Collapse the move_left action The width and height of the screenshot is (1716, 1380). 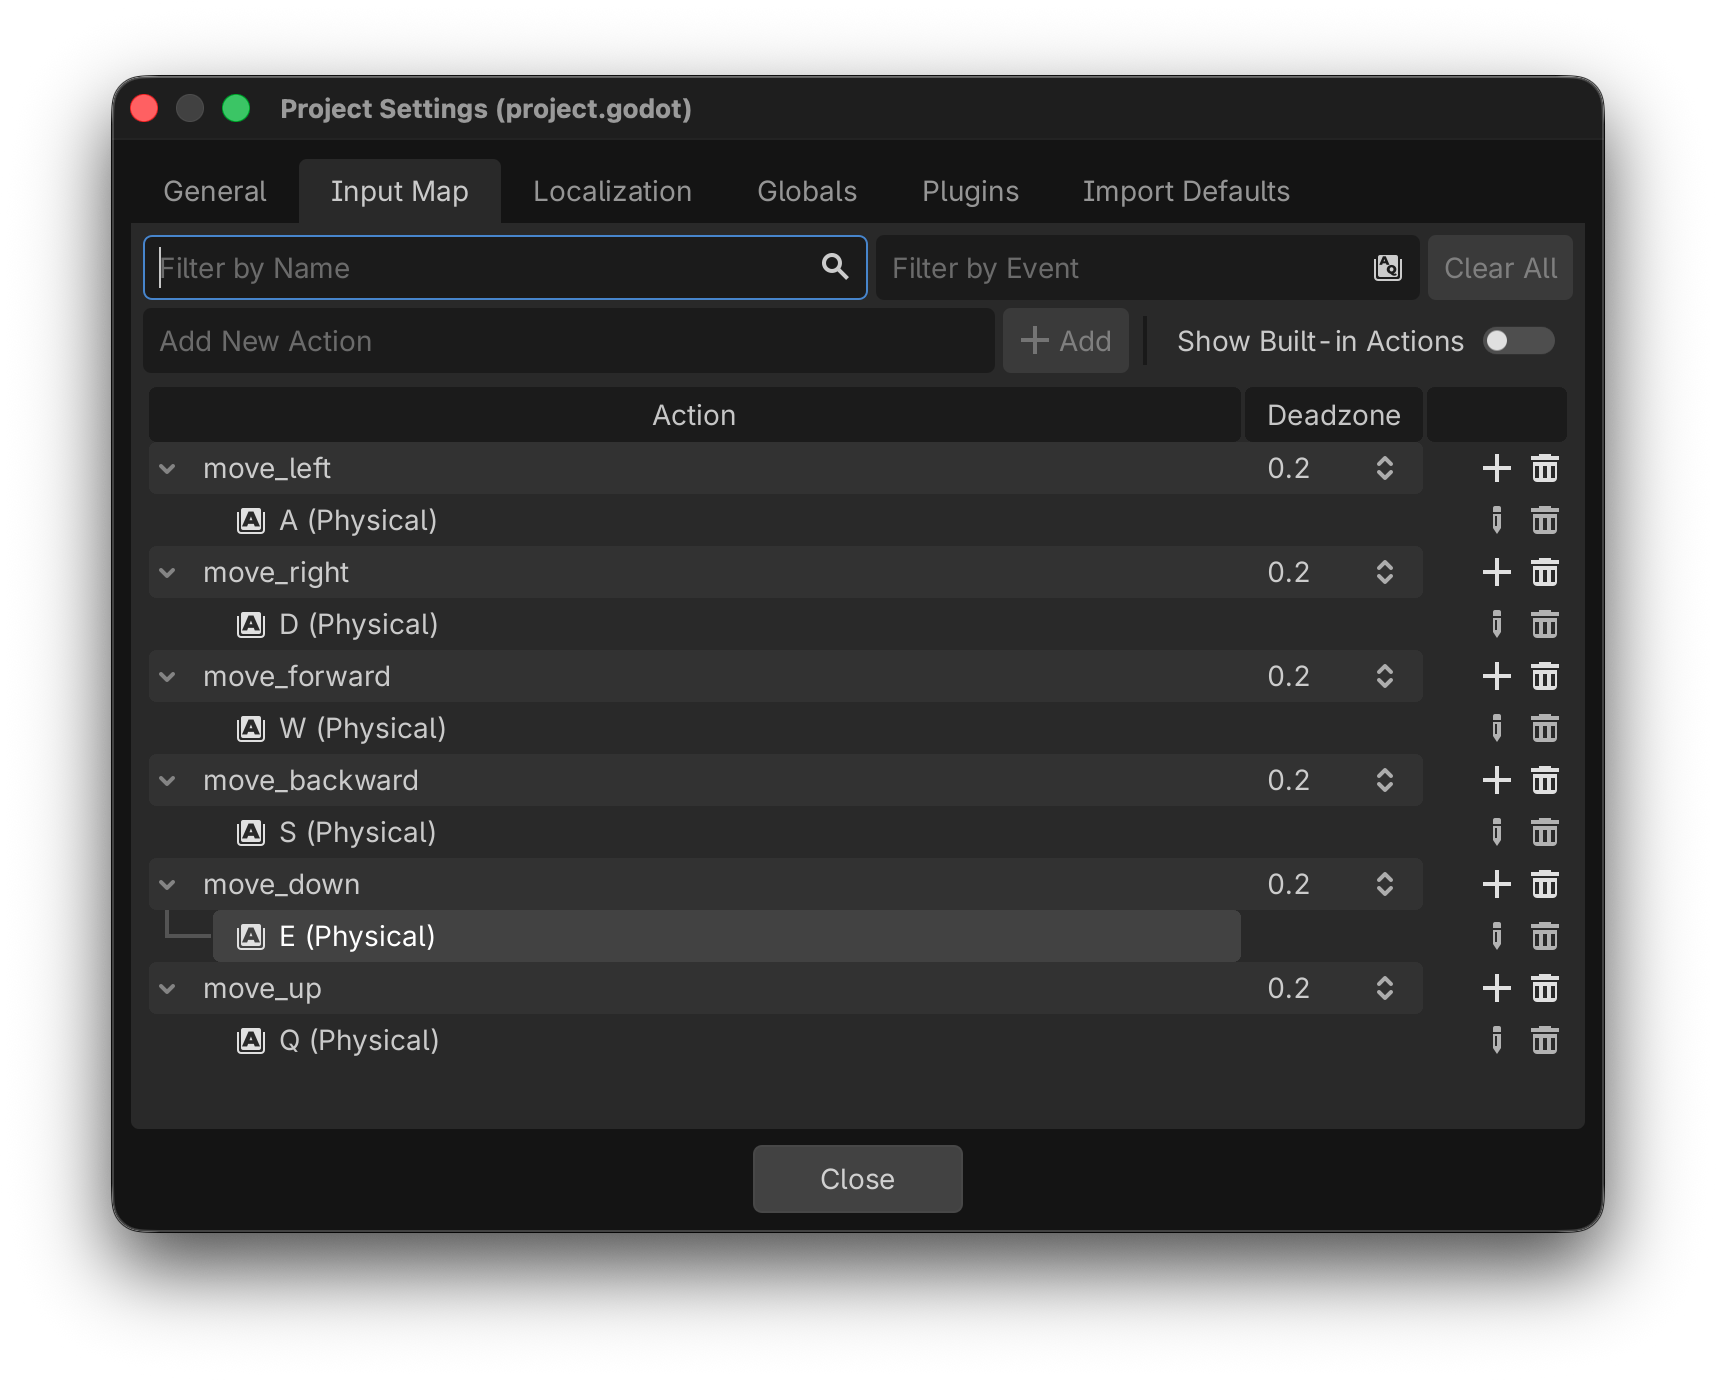168,468
